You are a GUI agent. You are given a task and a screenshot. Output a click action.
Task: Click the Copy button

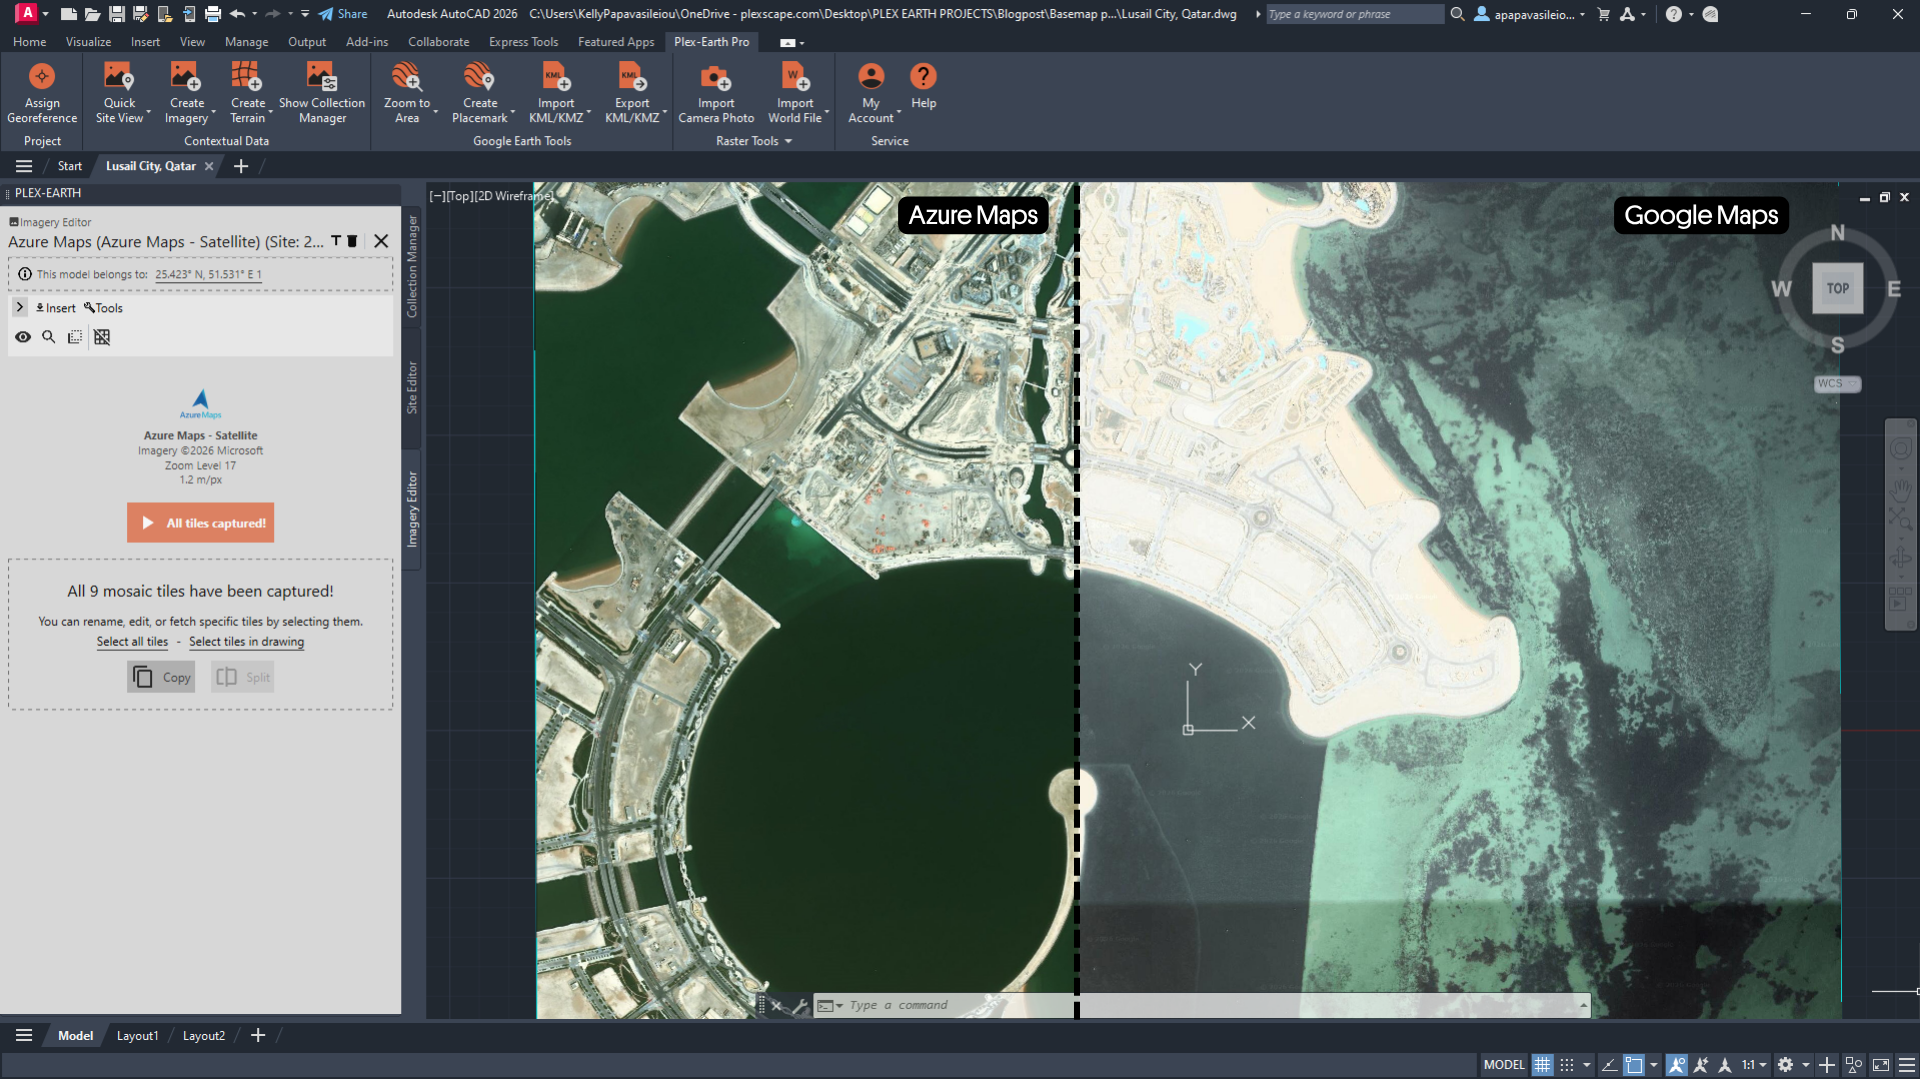[161, 677]
